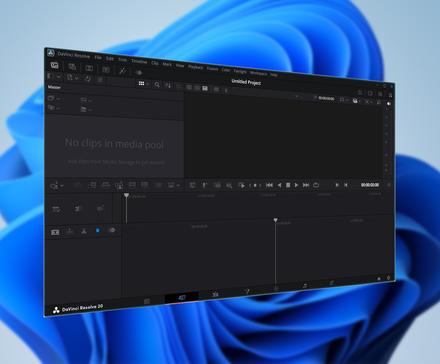Open the Fusion menu
The image size is (440, 364).
(212, 69)
